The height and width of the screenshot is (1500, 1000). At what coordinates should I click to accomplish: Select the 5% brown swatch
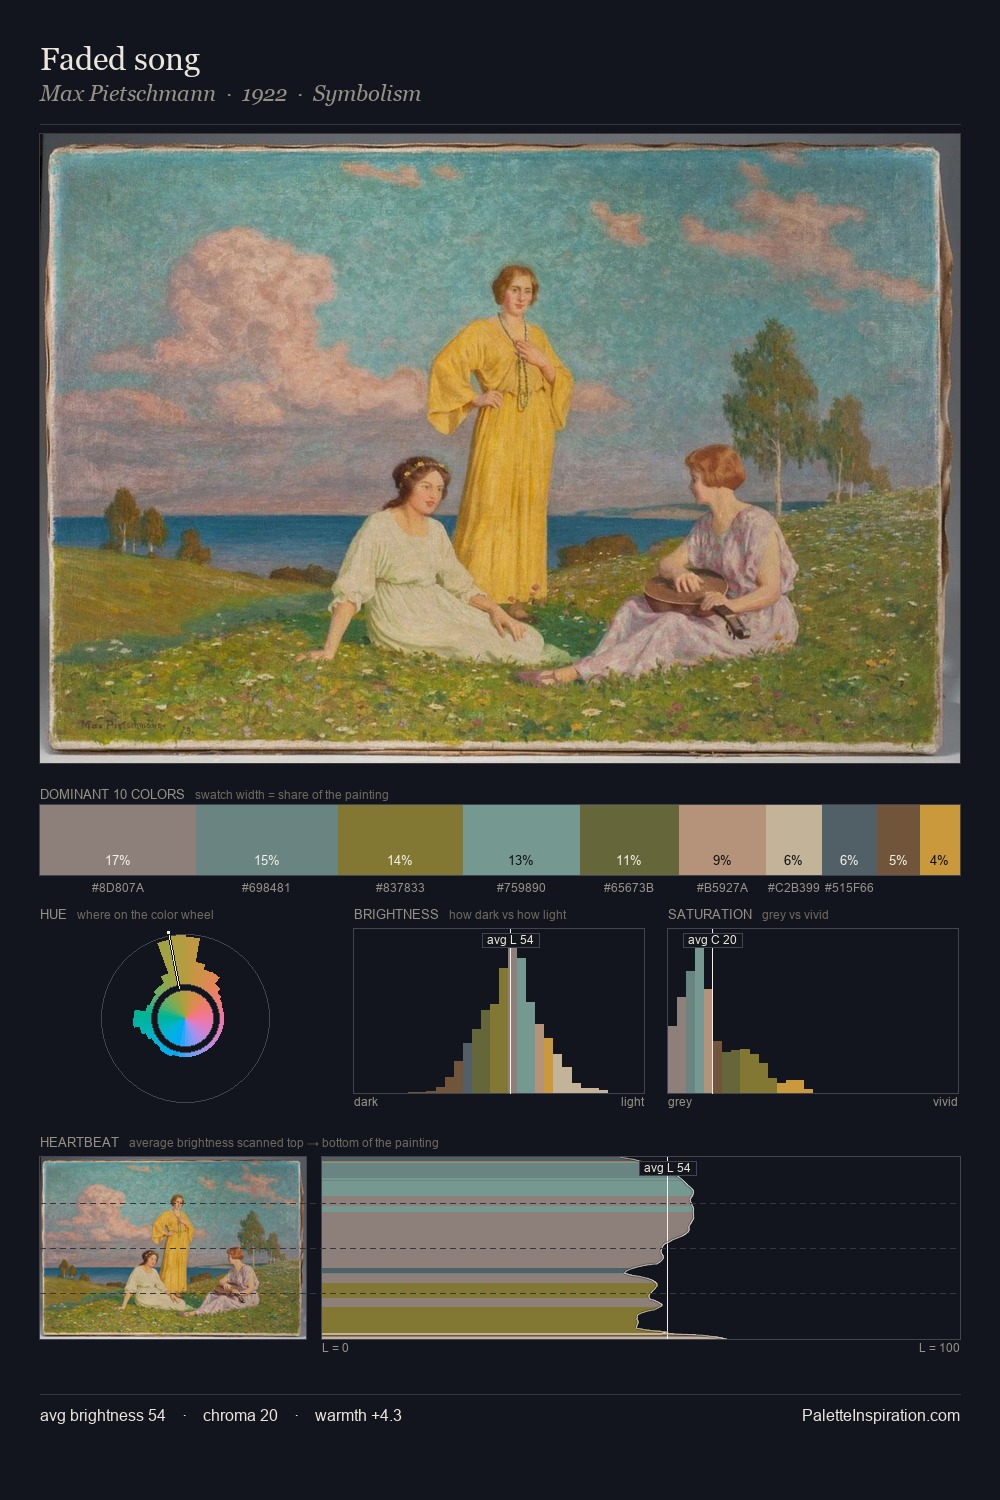[898, 840]
